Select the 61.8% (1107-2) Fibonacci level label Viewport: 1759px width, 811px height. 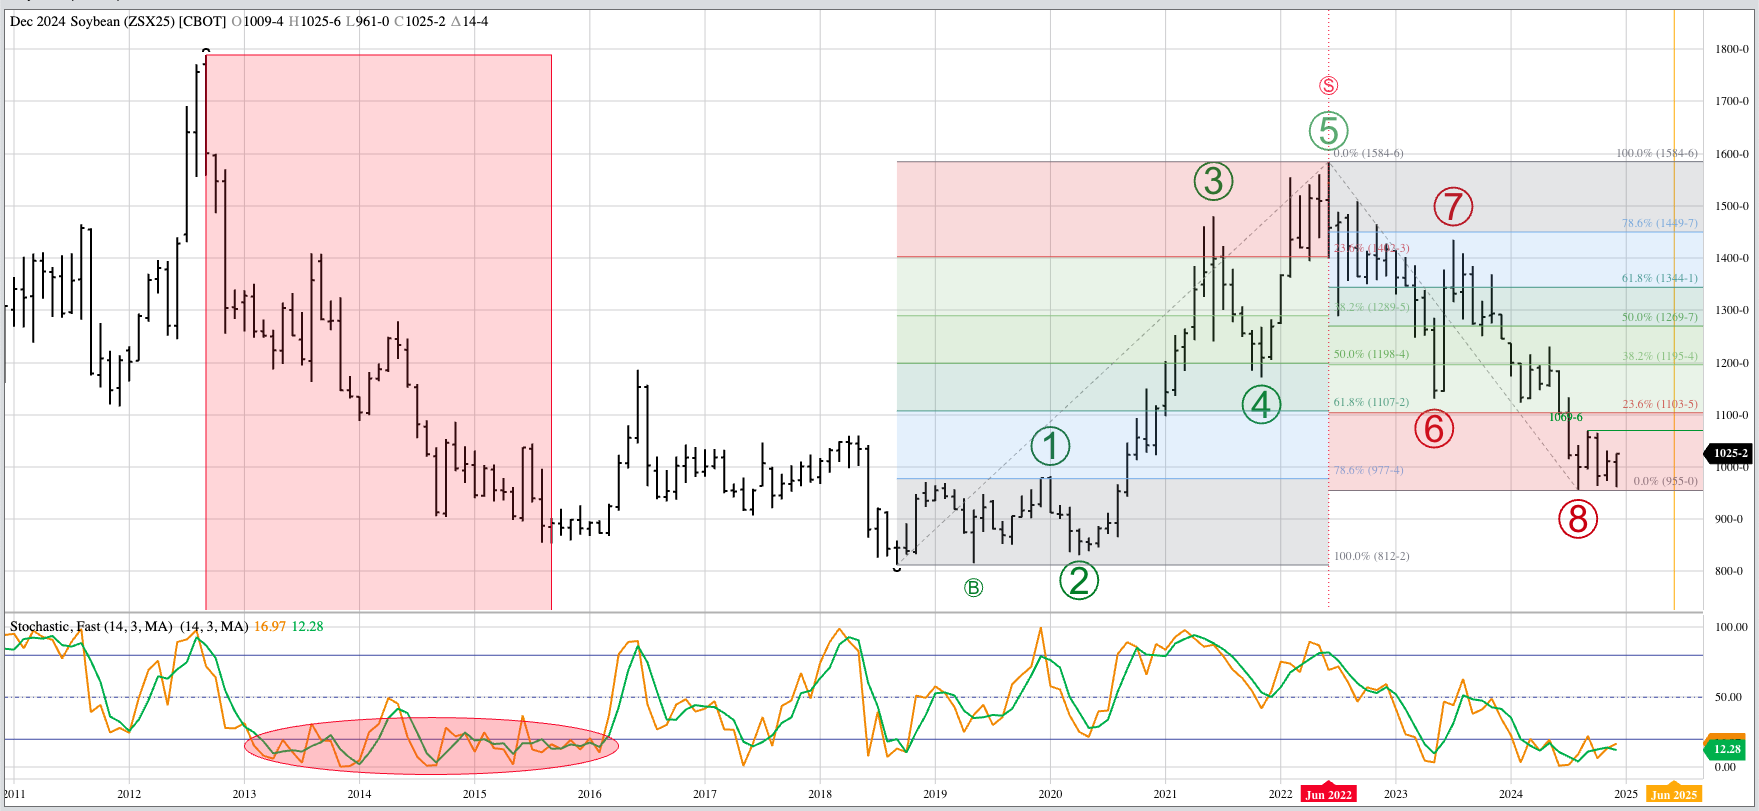pyautogui.click(x=1370, y=402)
